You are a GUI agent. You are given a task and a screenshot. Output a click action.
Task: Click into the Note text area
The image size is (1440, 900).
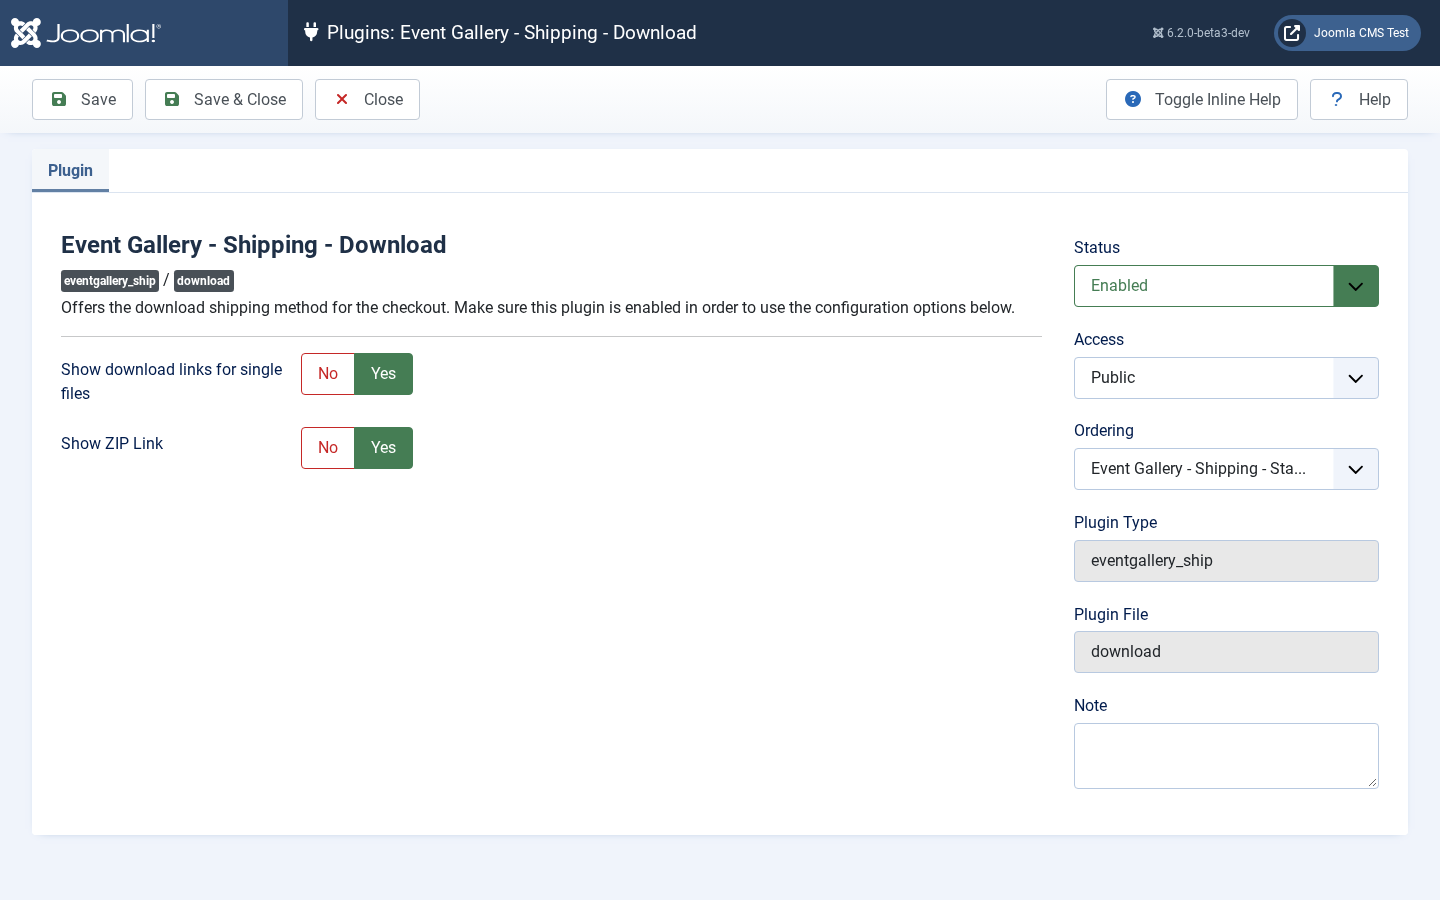click(1226, 756)
